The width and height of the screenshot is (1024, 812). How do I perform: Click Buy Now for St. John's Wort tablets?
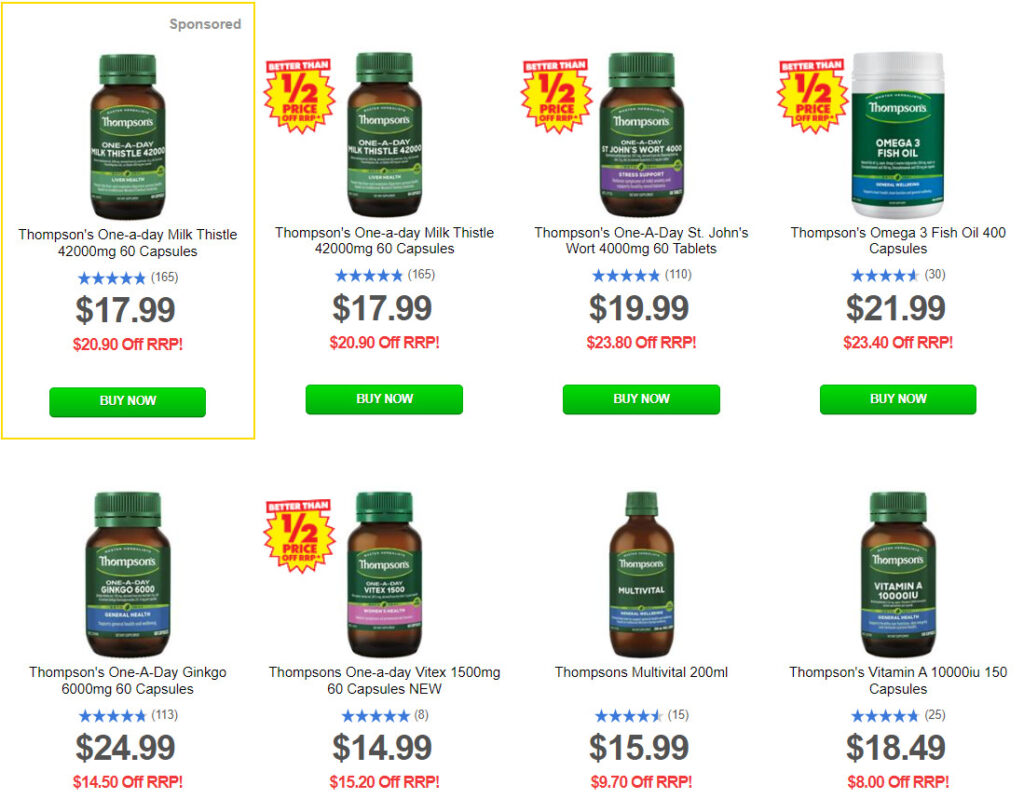click(x=641, y=399)
